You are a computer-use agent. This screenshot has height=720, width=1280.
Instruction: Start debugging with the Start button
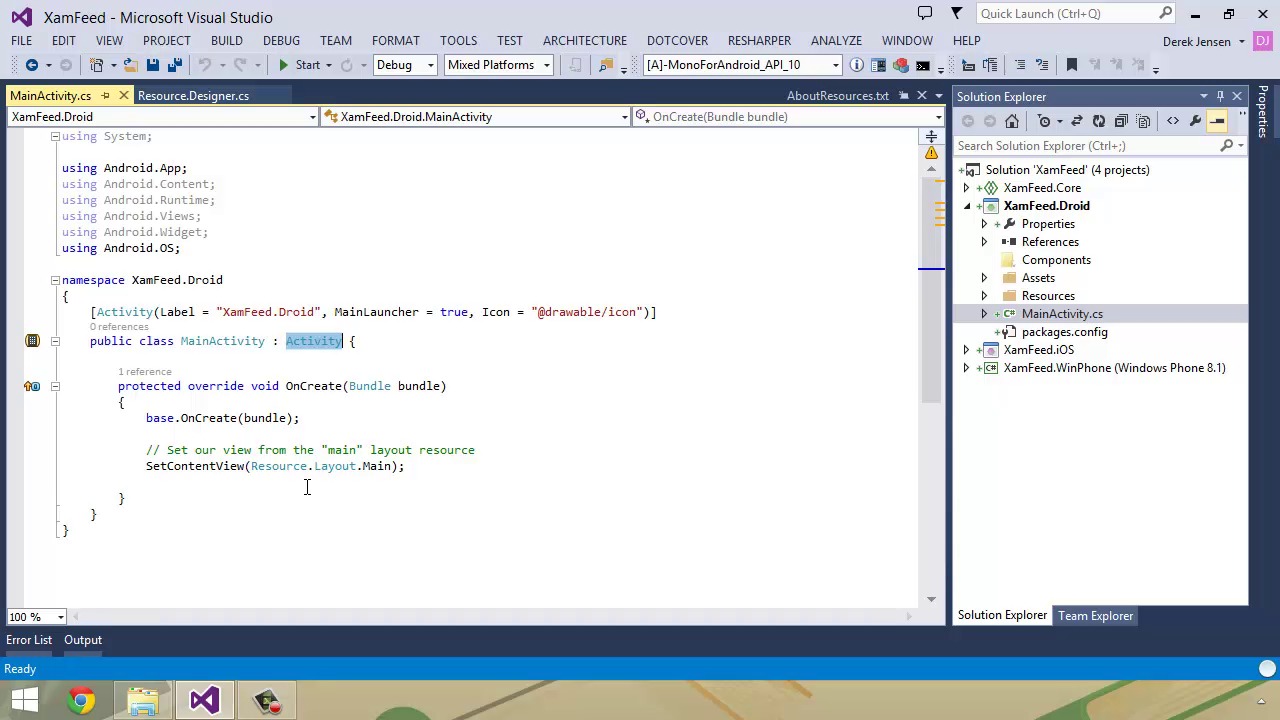coord(298,65)
